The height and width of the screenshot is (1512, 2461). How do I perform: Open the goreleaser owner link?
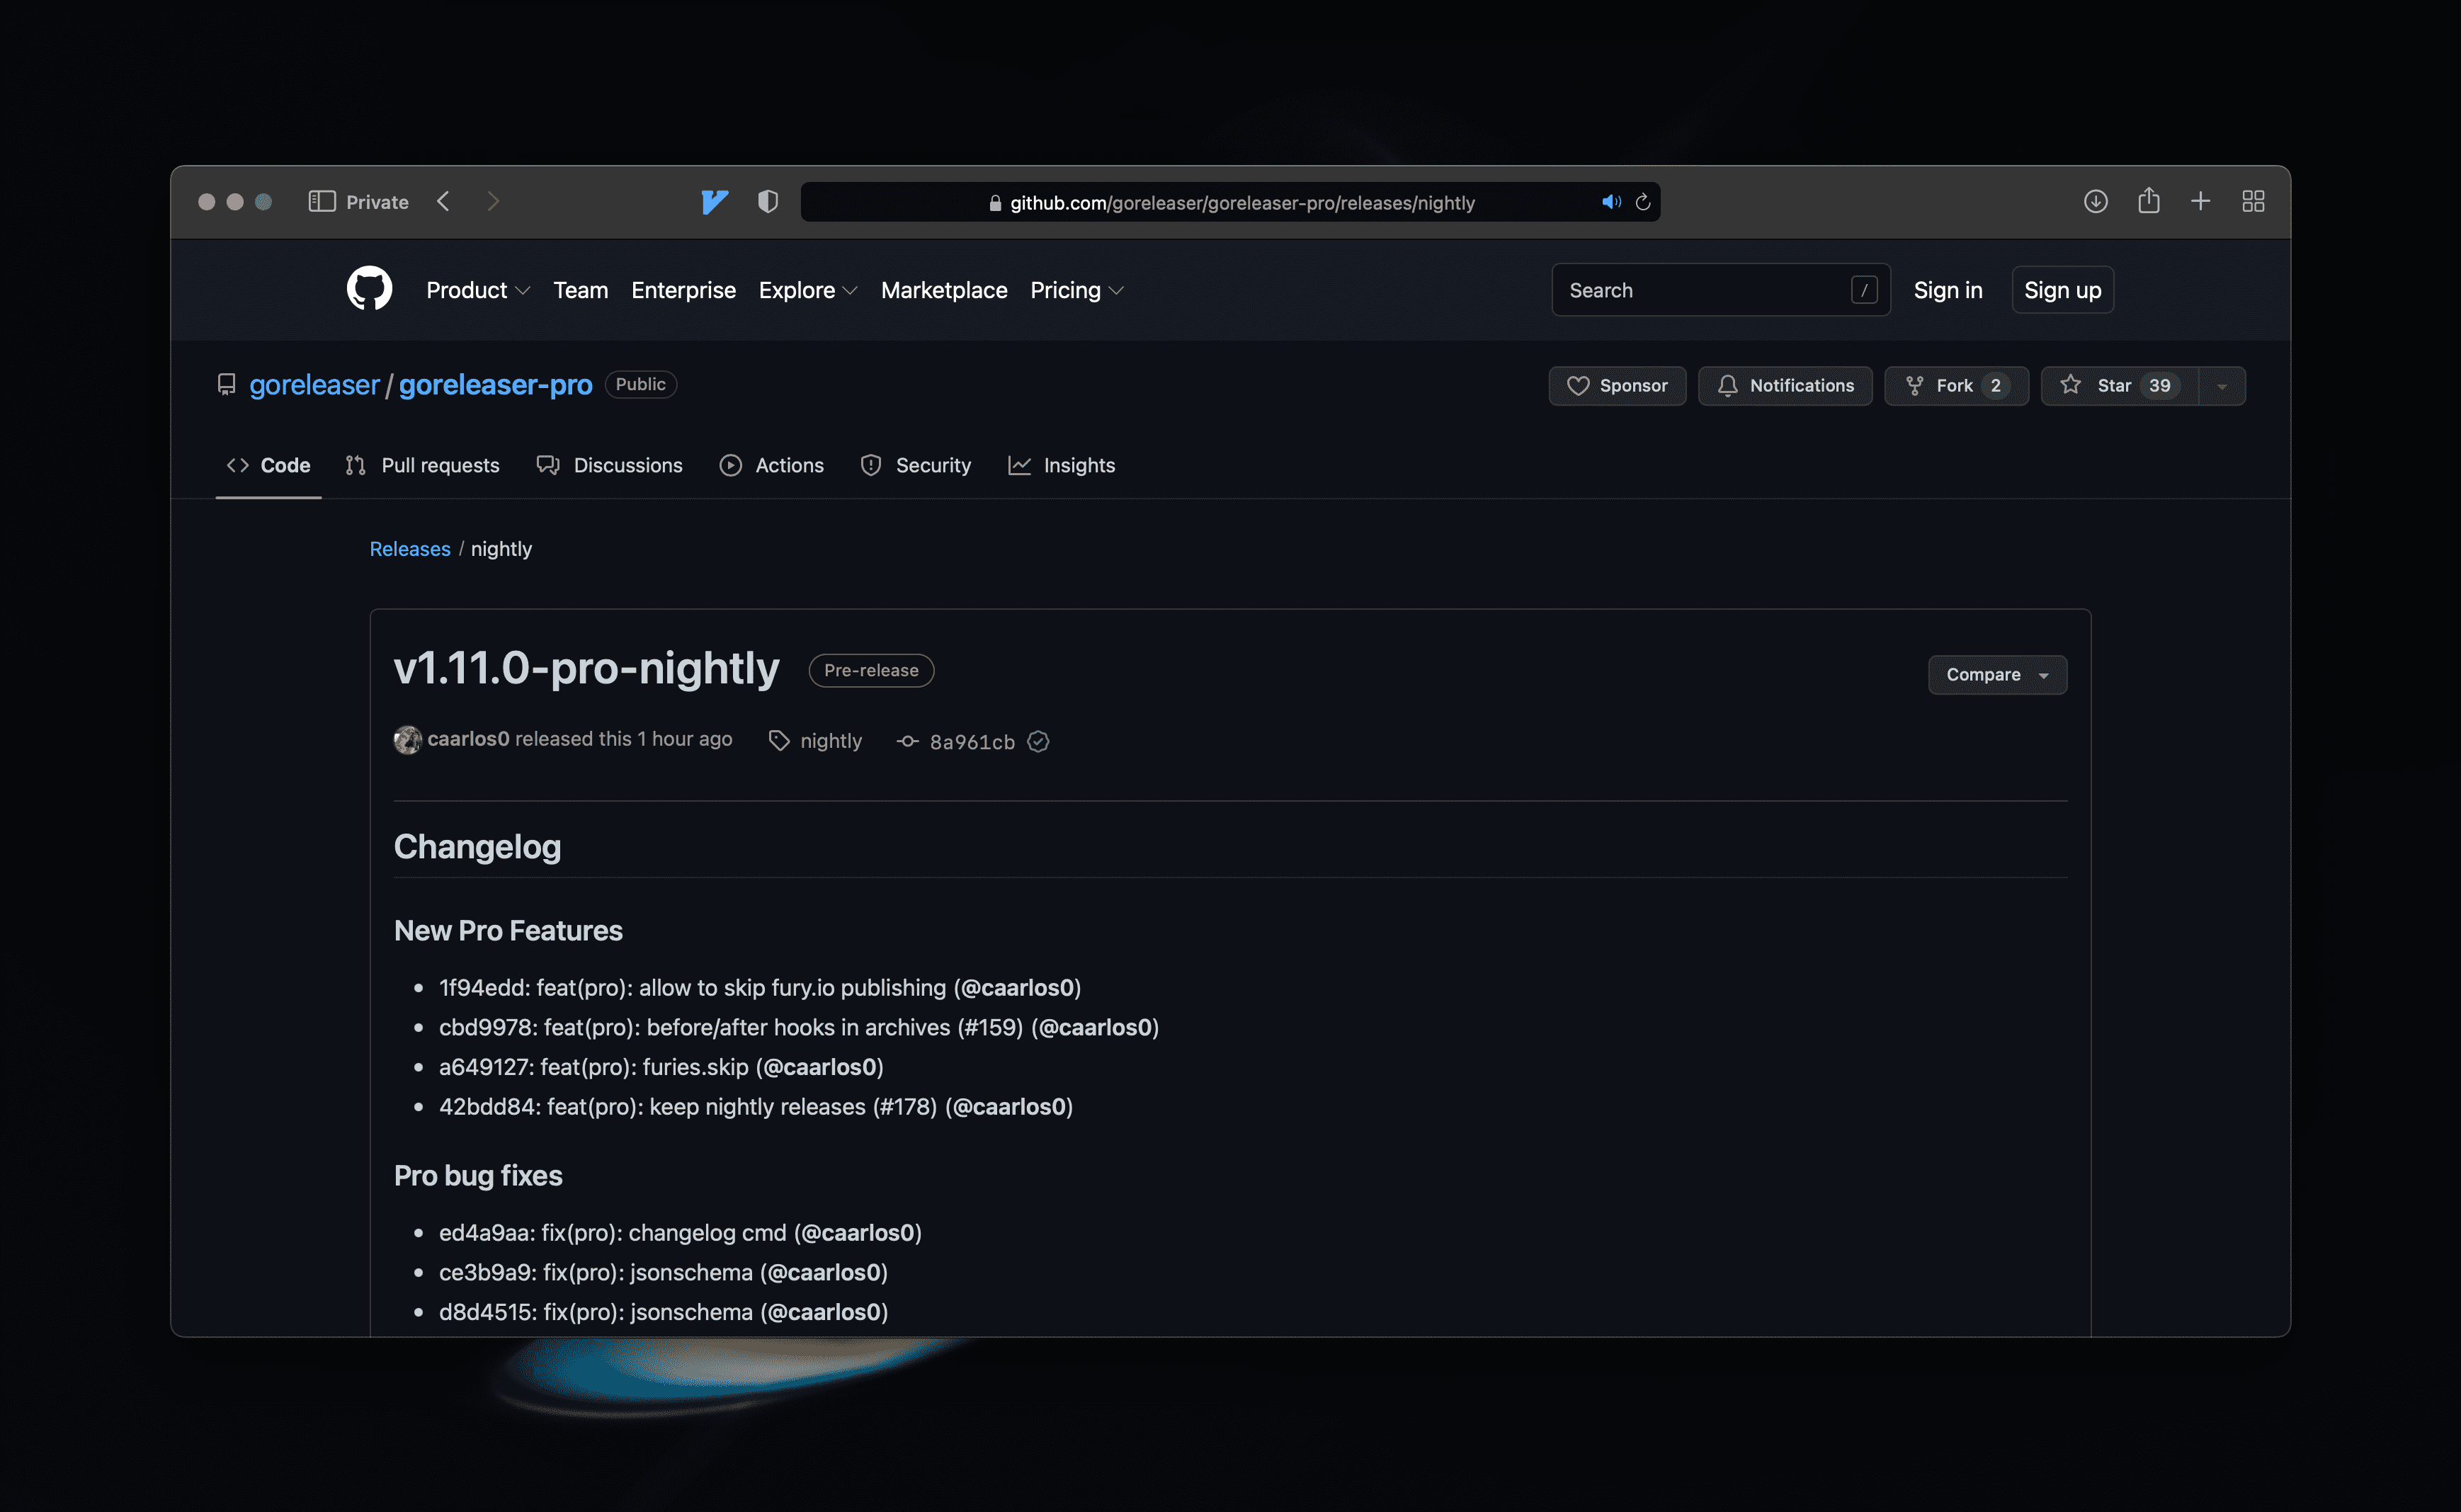point(314,385)
